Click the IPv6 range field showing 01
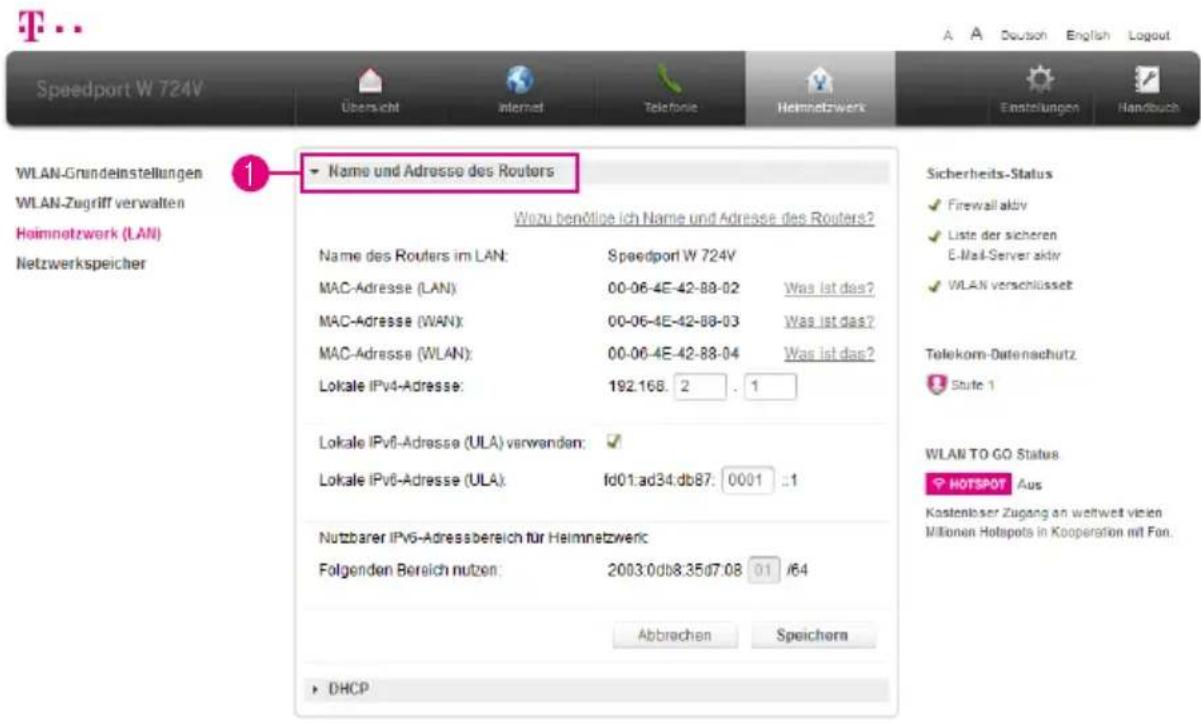The image size is (1201, 723). (764, 570)
